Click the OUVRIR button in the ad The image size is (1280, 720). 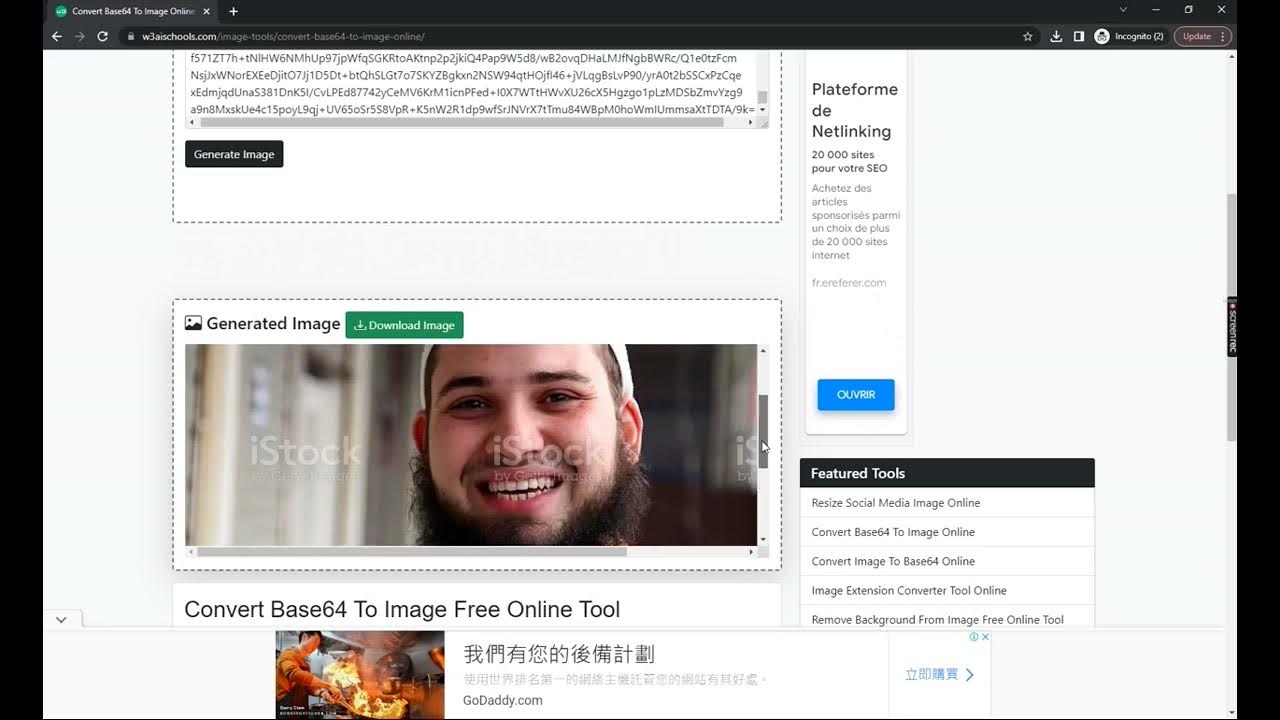[856, 395]
